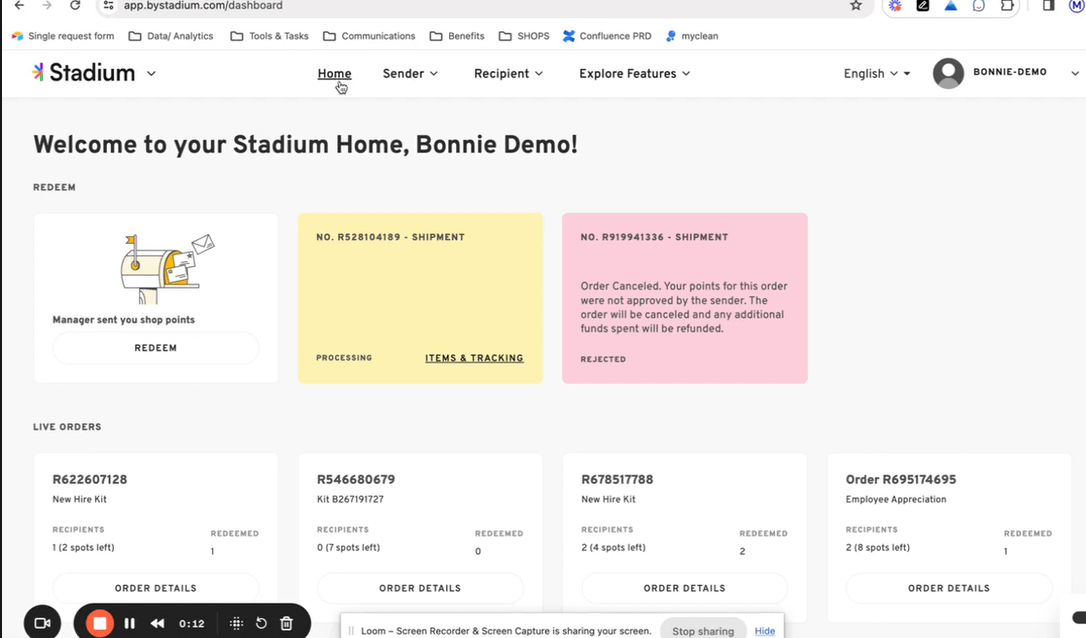The width and height of the screenshot is (1086, 638).
Task: Click the Stadium logo in the navbar
Action: coord(84,72)
